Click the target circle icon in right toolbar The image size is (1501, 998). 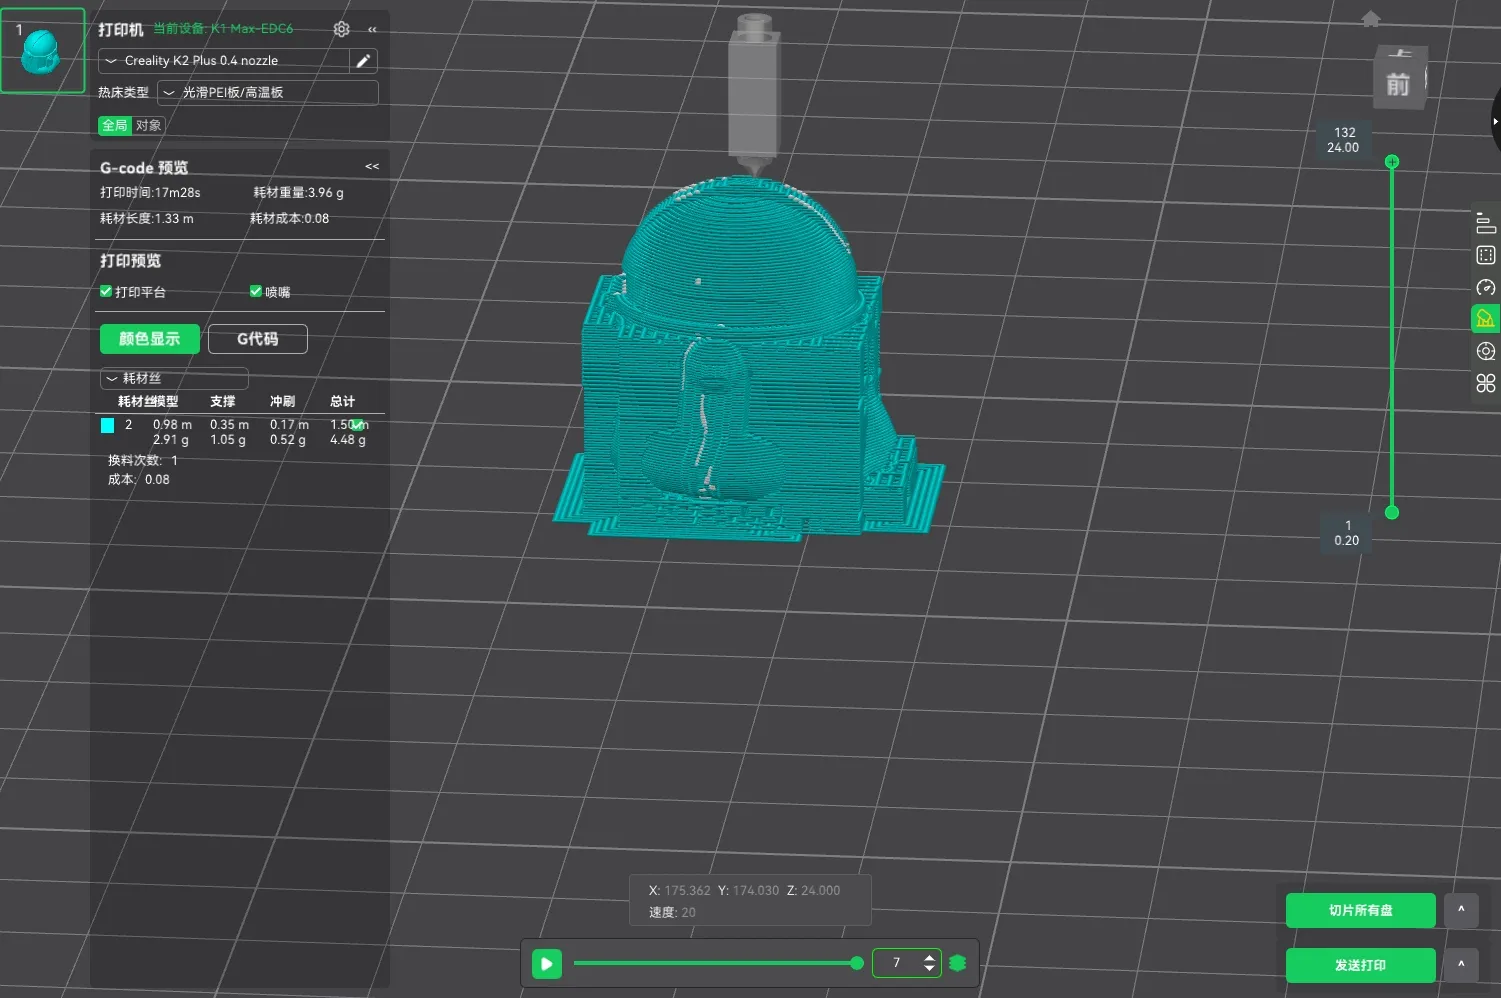1486,351
